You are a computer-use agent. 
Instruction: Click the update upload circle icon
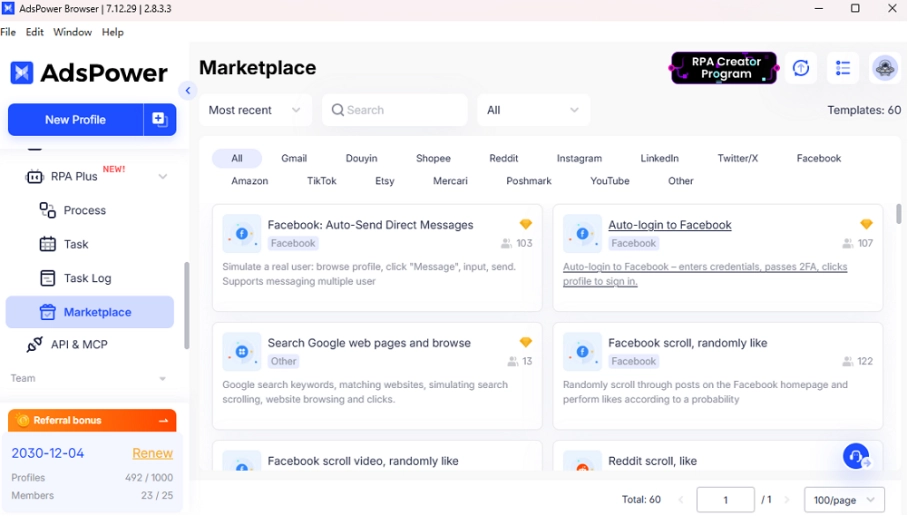(801, 68)
